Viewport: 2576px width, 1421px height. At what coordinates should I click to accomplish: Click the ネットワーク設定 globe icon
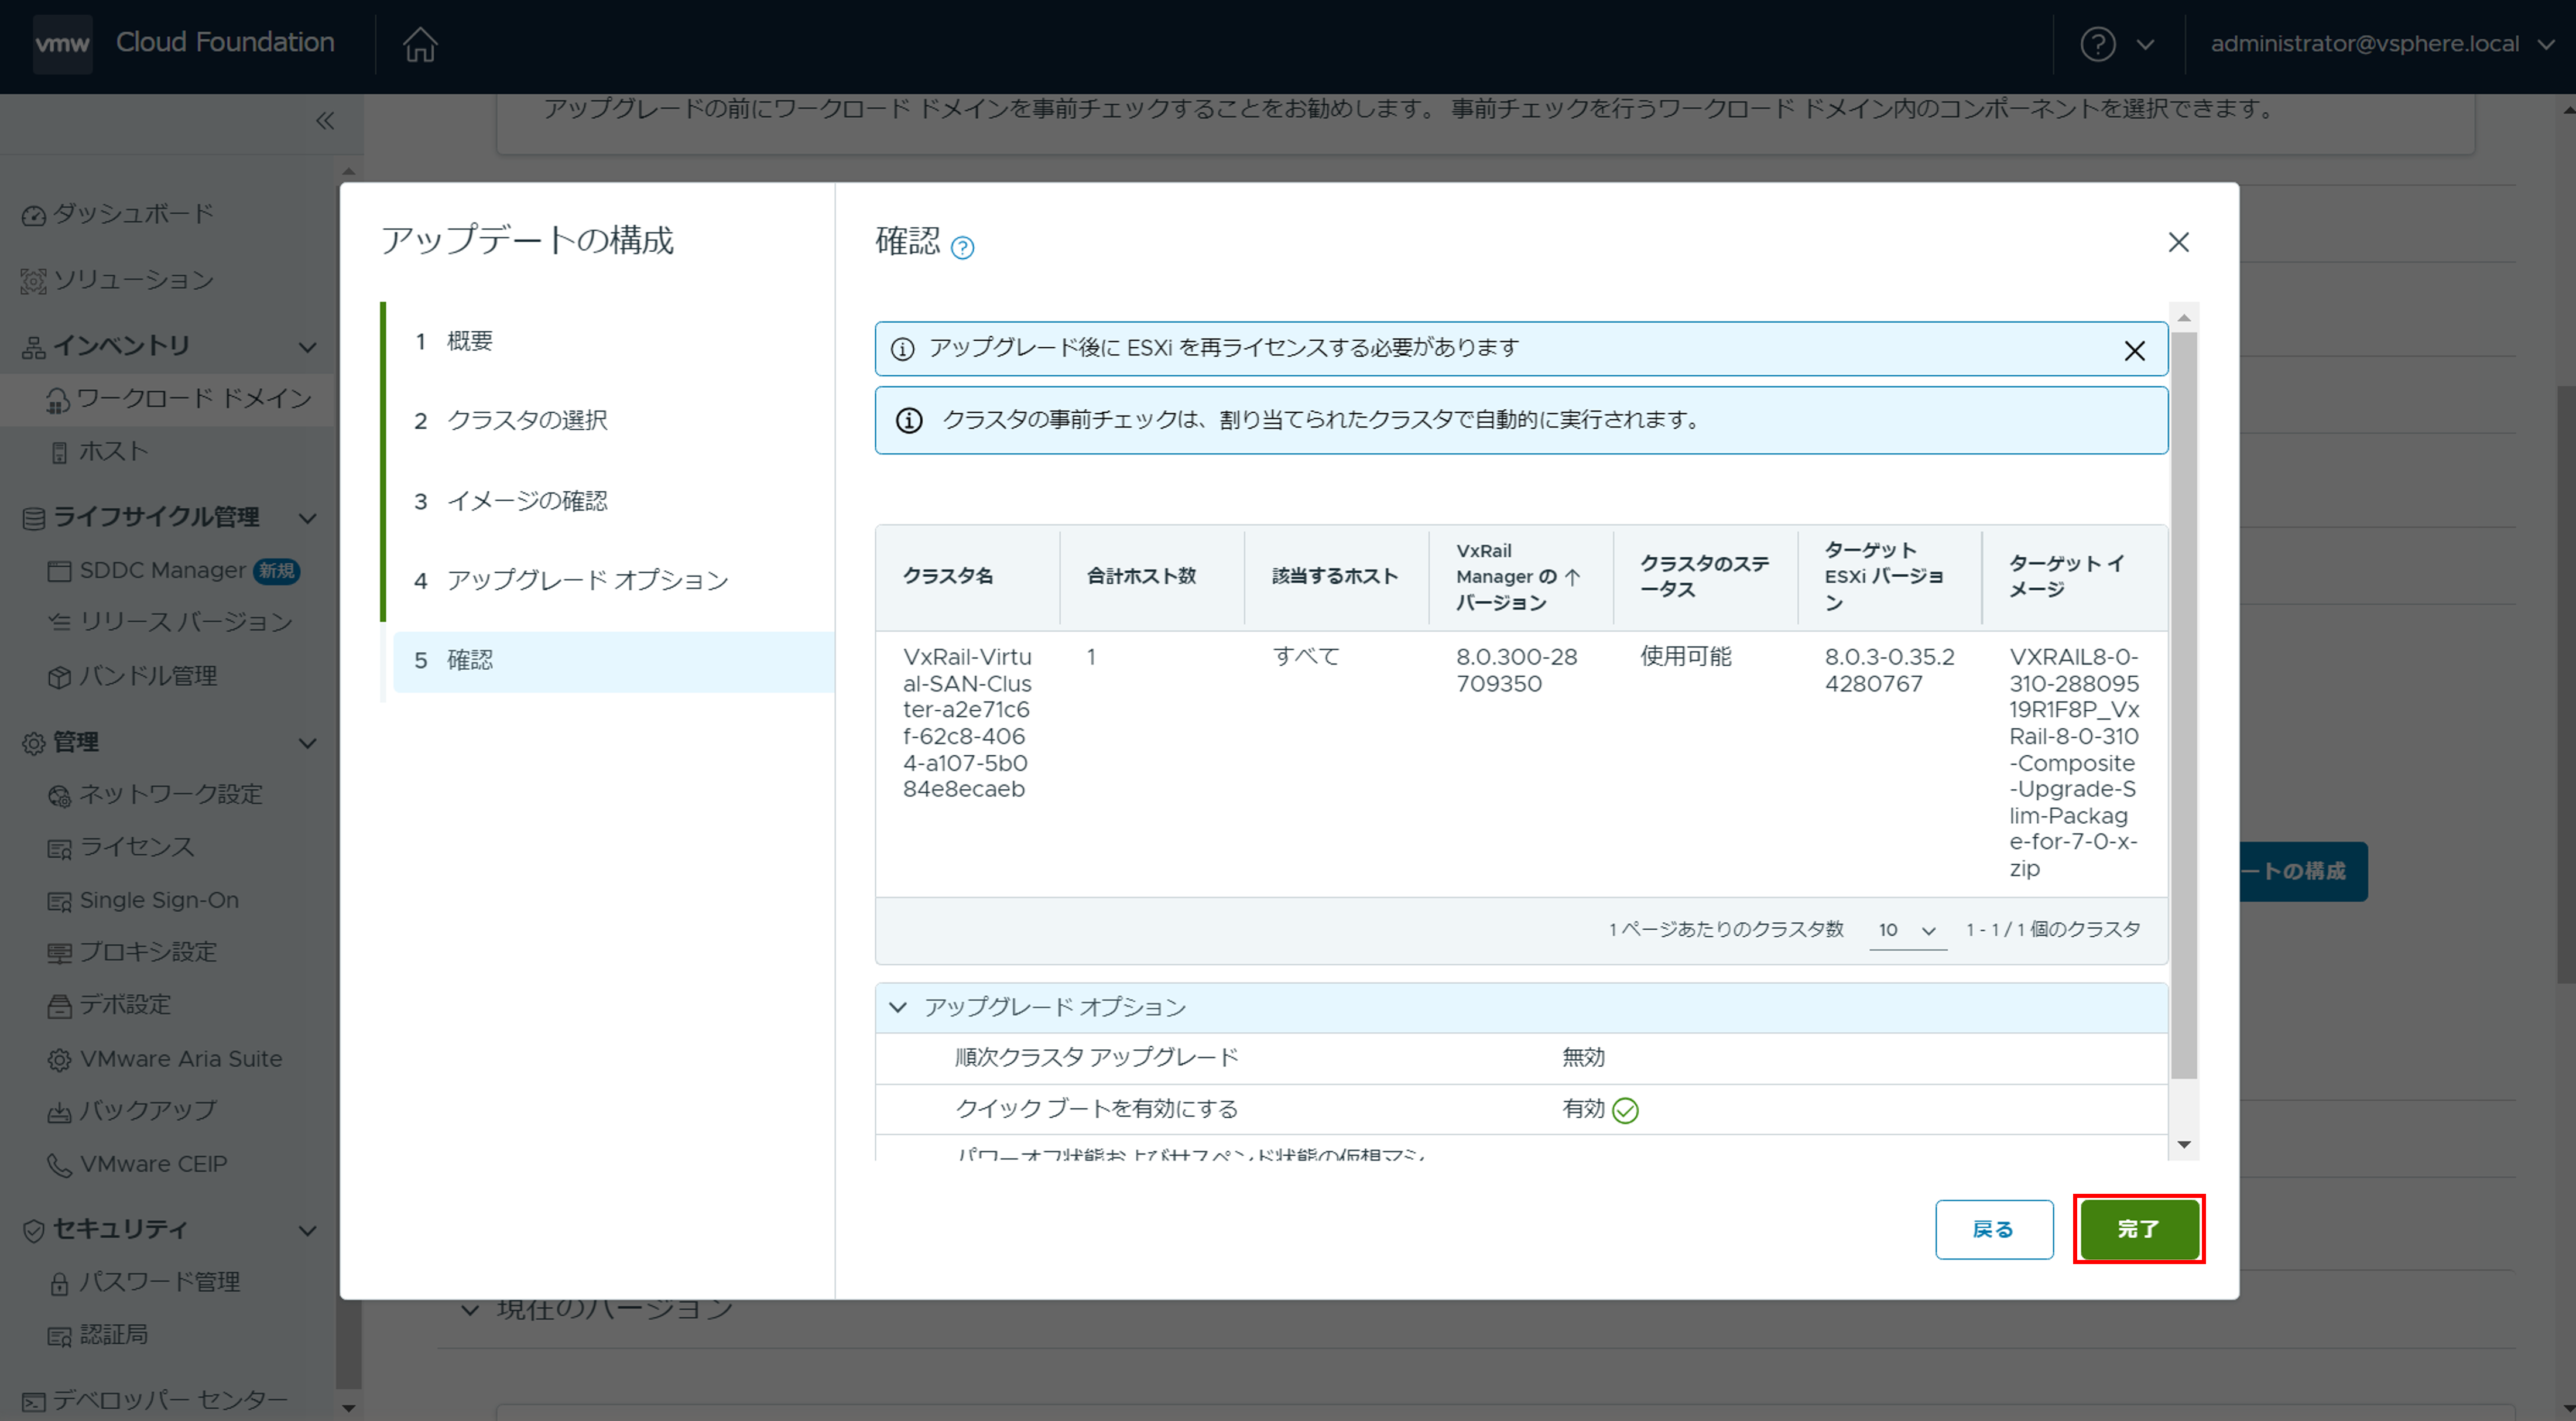60,796
